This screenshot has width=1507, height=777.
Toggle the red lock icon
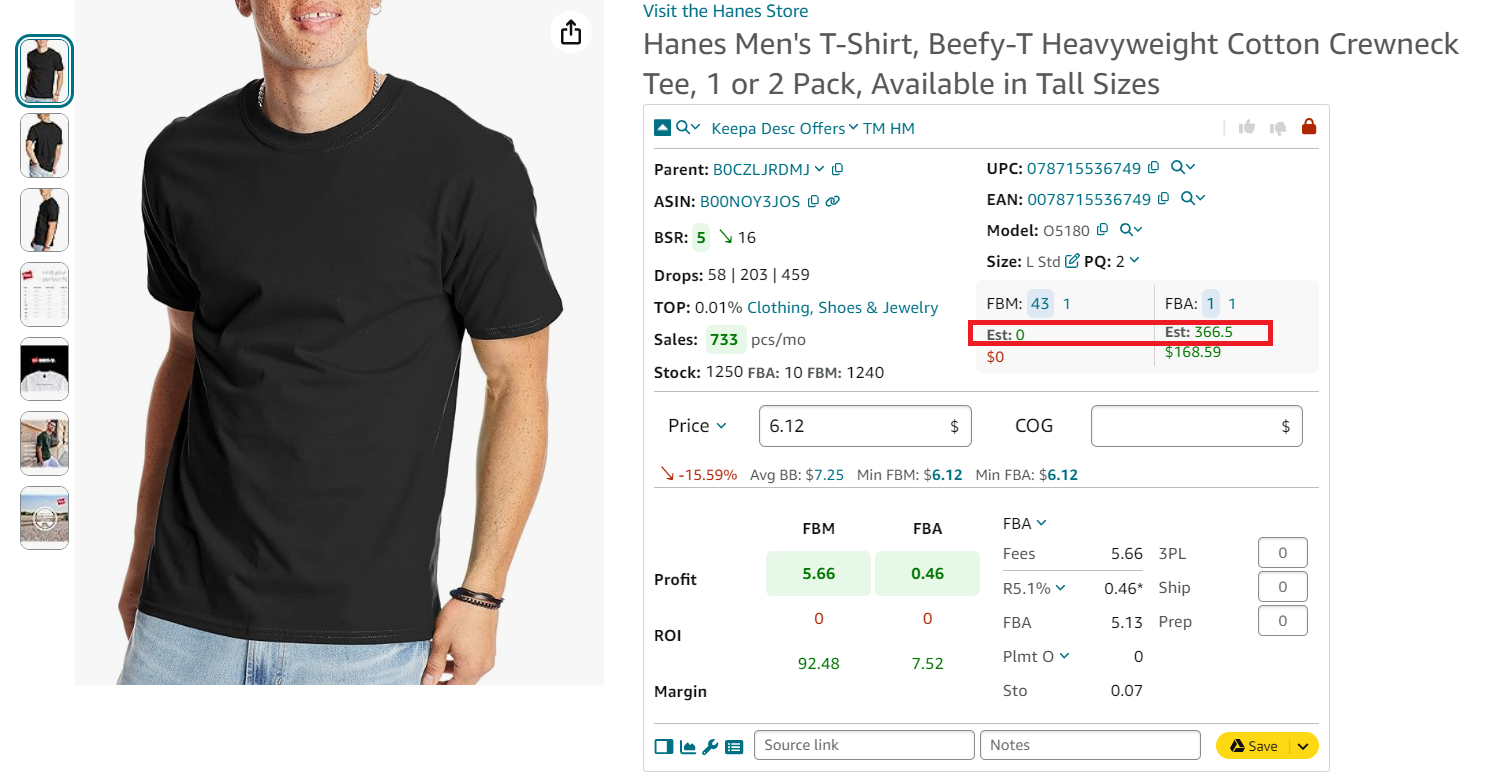click(x=1309, y=127)
